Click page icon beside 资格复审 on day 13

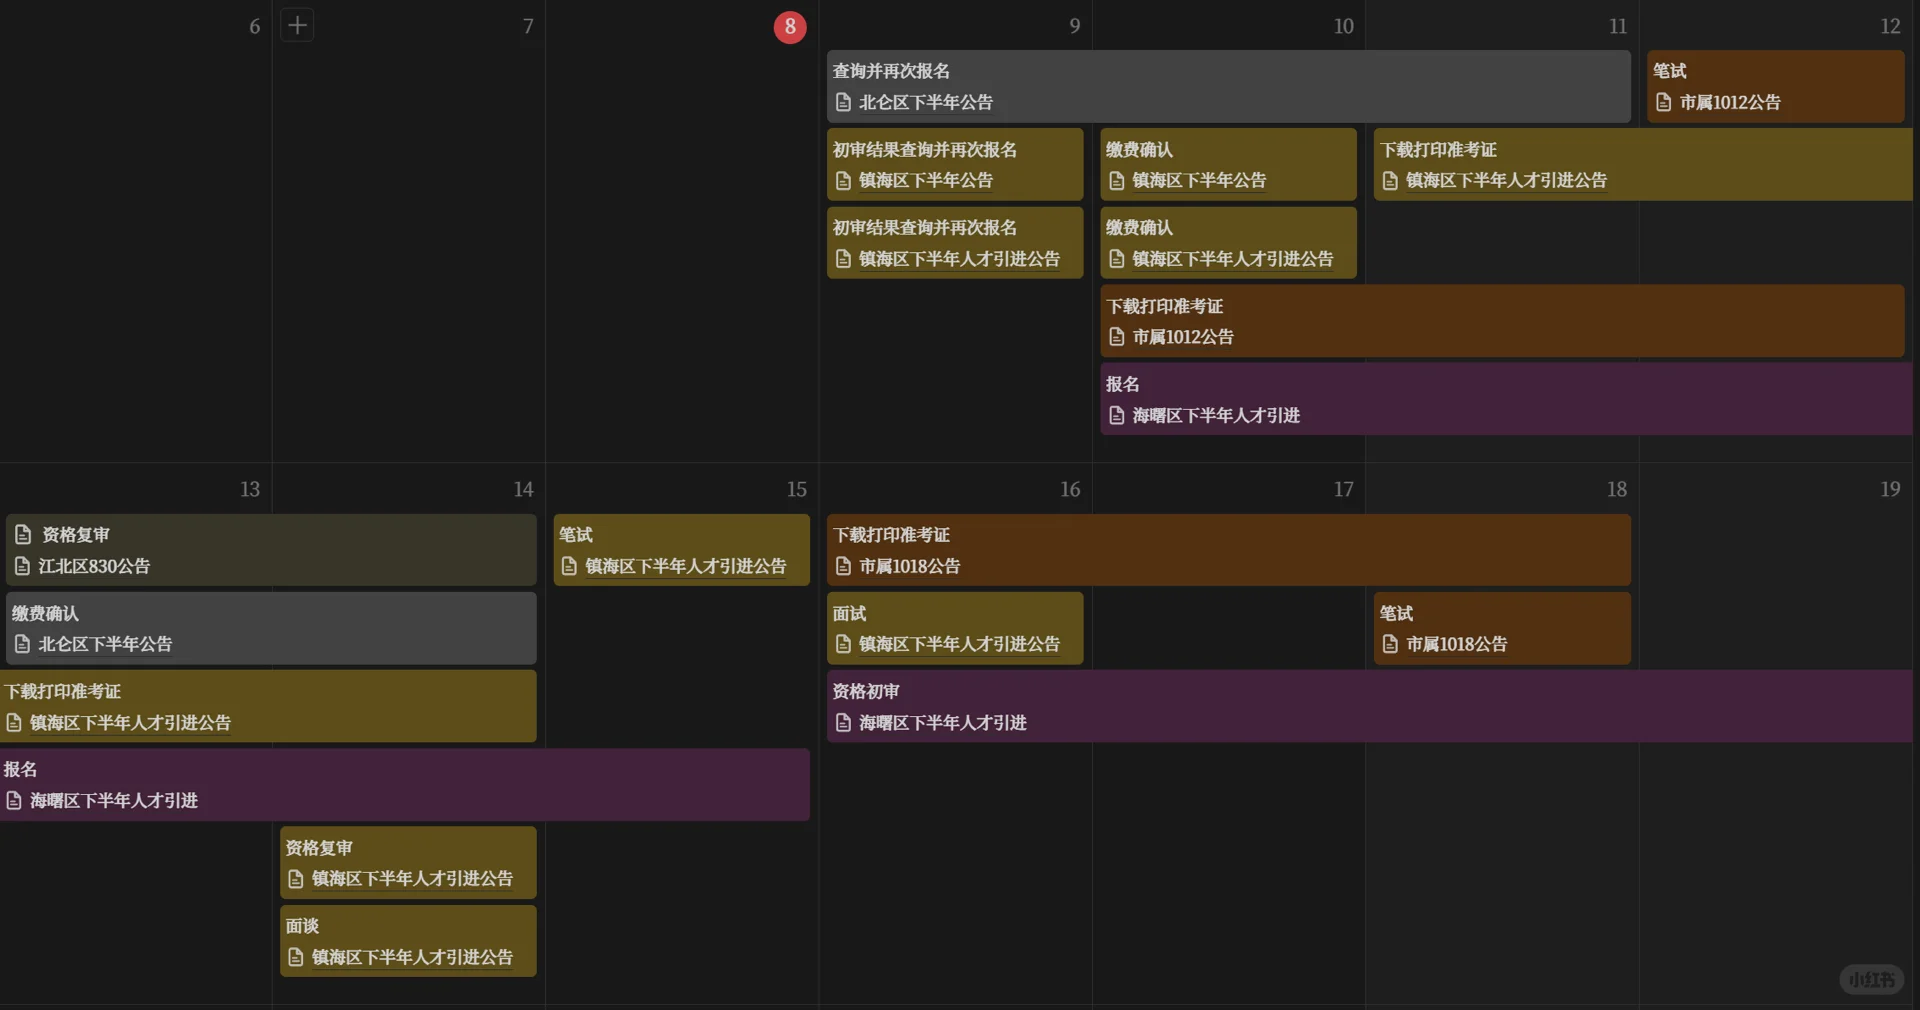tap(23, 535)
